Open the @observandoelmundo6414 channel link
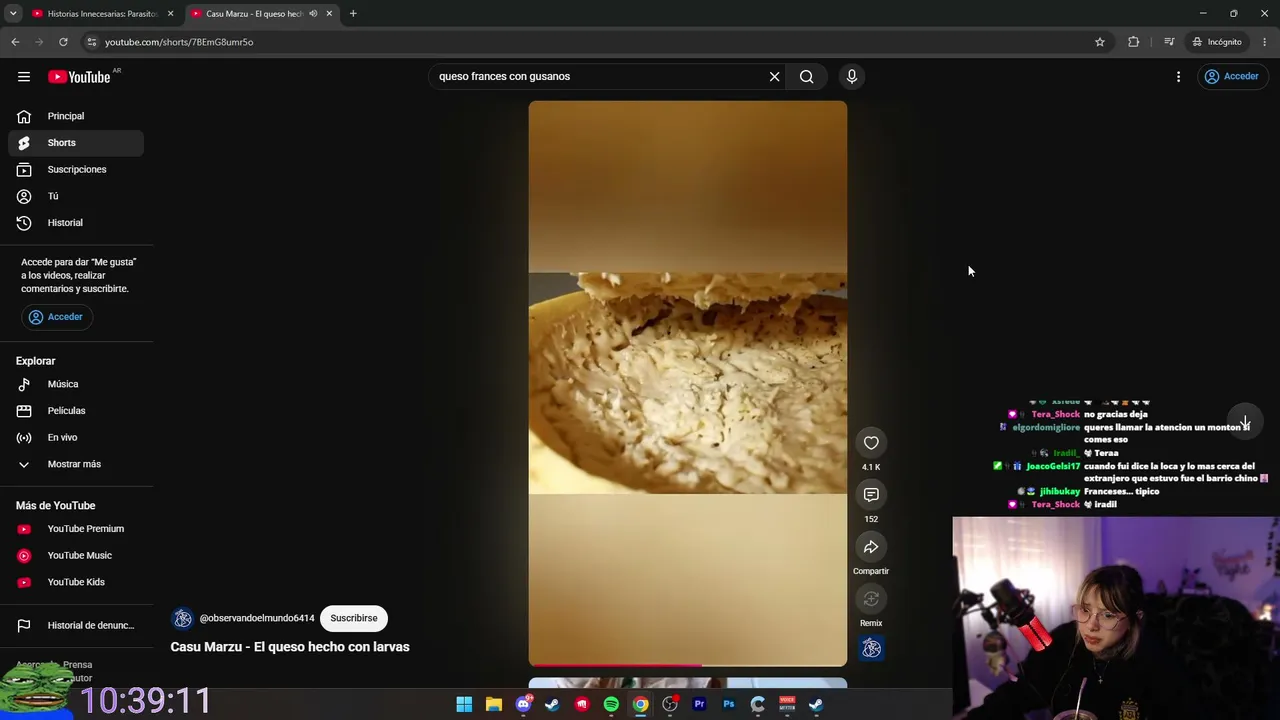This screenshot has width=1280, height=720. click(257, 618)
